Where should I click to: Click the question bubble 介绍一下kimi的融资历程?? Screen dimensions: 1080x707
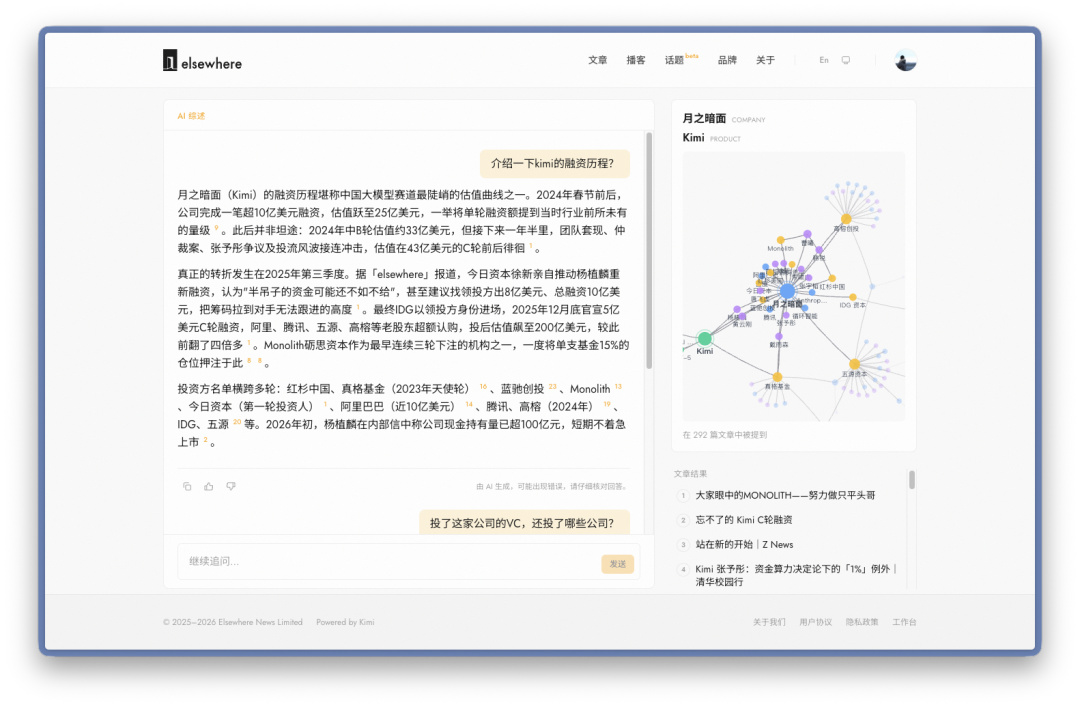(x=554, y=163)
